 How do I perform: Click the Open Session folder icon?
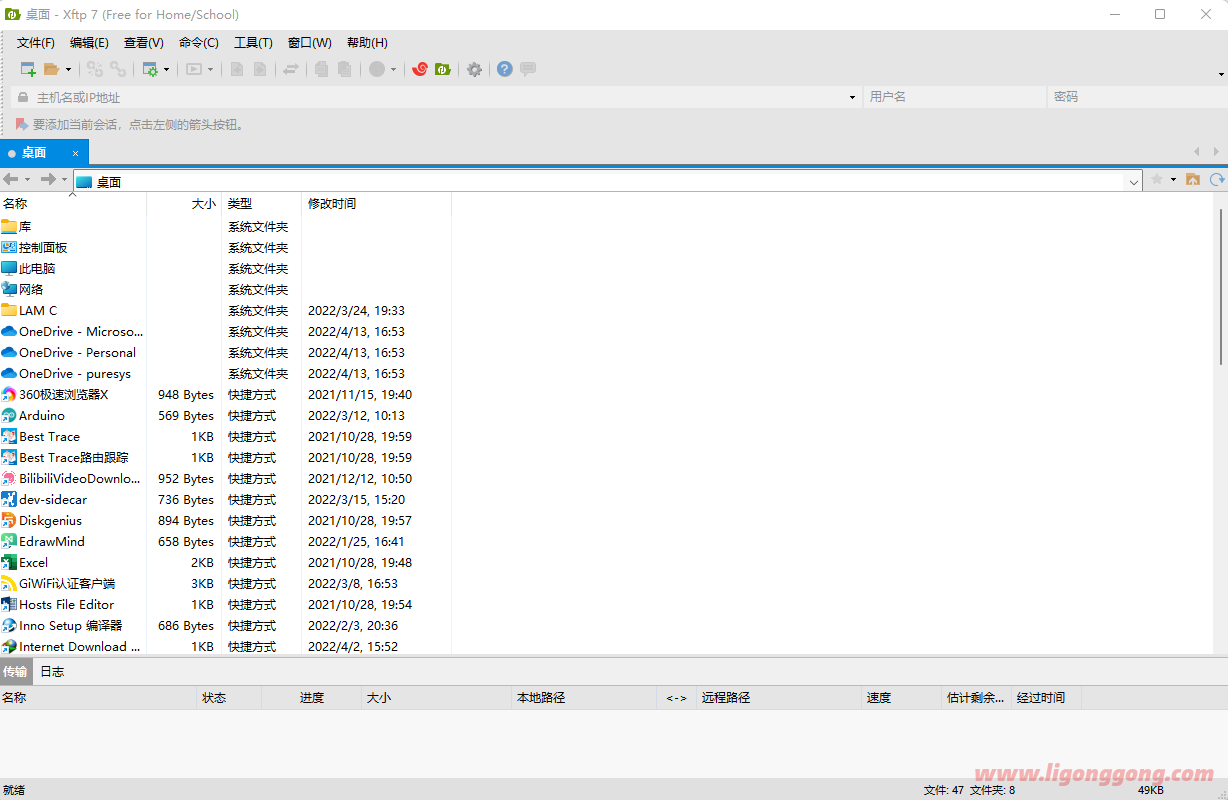[x=51, y=69]
